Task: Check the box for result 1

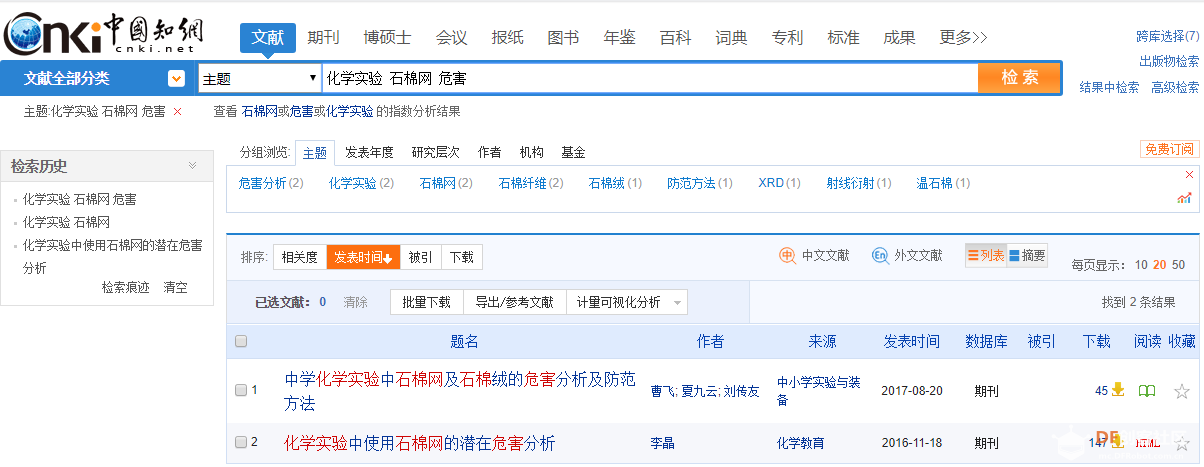Action: [x=240, y=390]
